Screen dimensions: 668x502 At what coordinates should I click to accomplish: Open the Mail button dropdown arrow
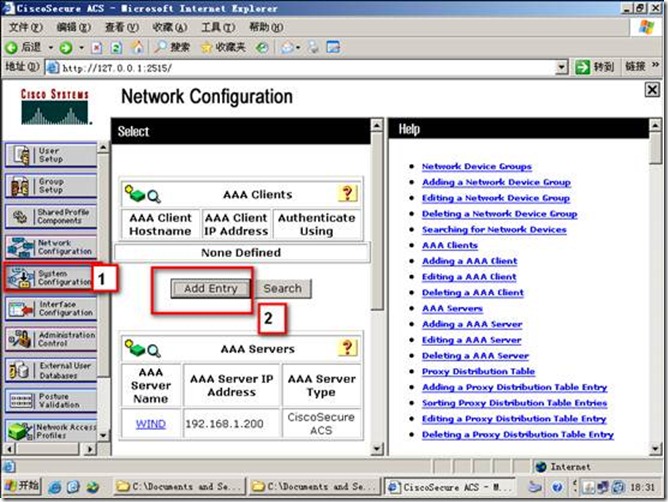point(298,47)
